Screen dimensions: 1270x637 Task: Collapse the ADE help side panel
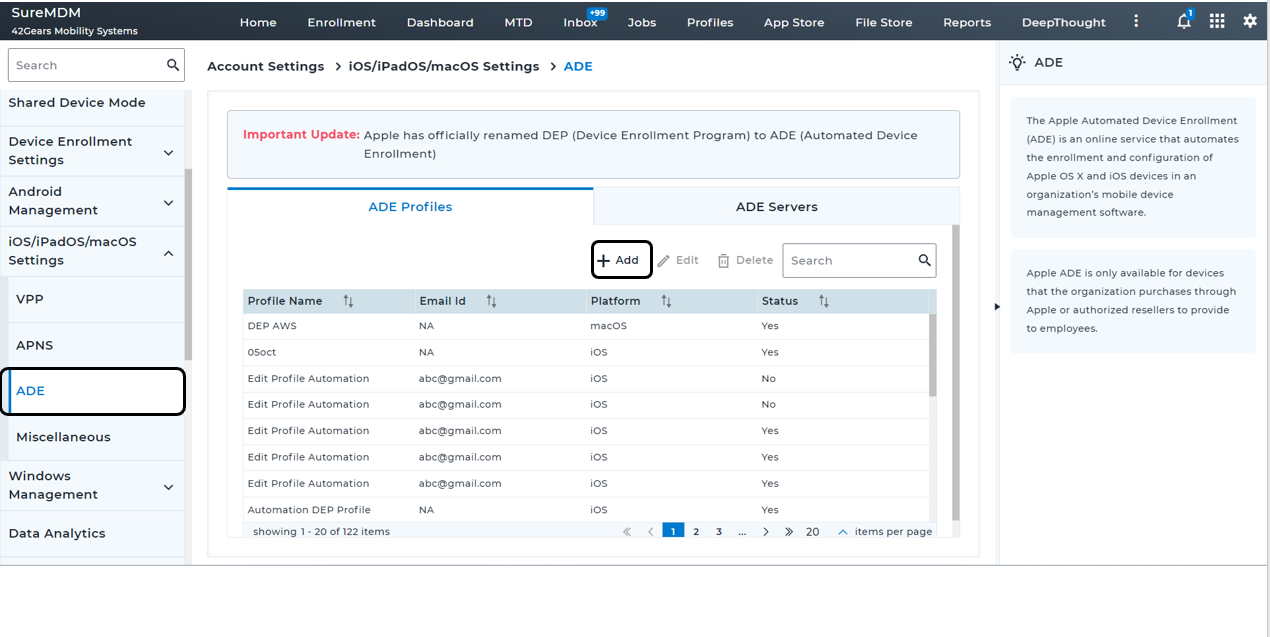pos(997,307)
